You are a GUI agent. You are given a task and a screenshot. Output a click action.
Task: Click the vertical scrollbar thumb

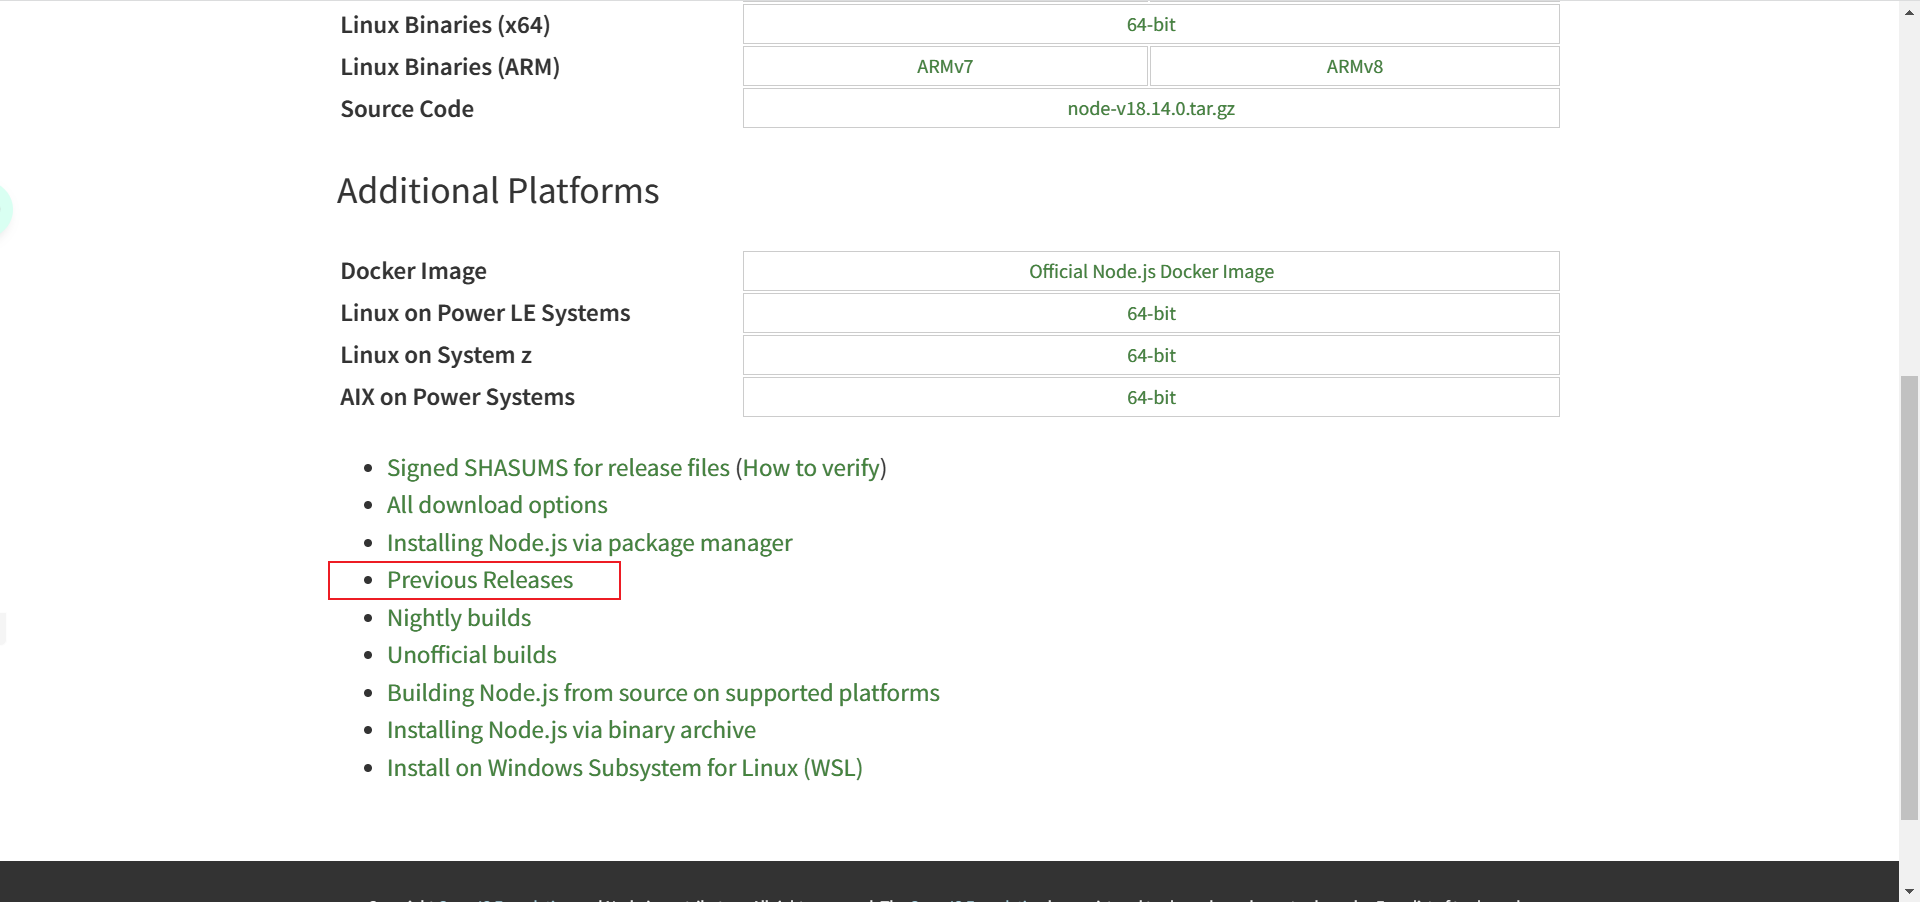pyautogui.click(x=1909, y=597)
